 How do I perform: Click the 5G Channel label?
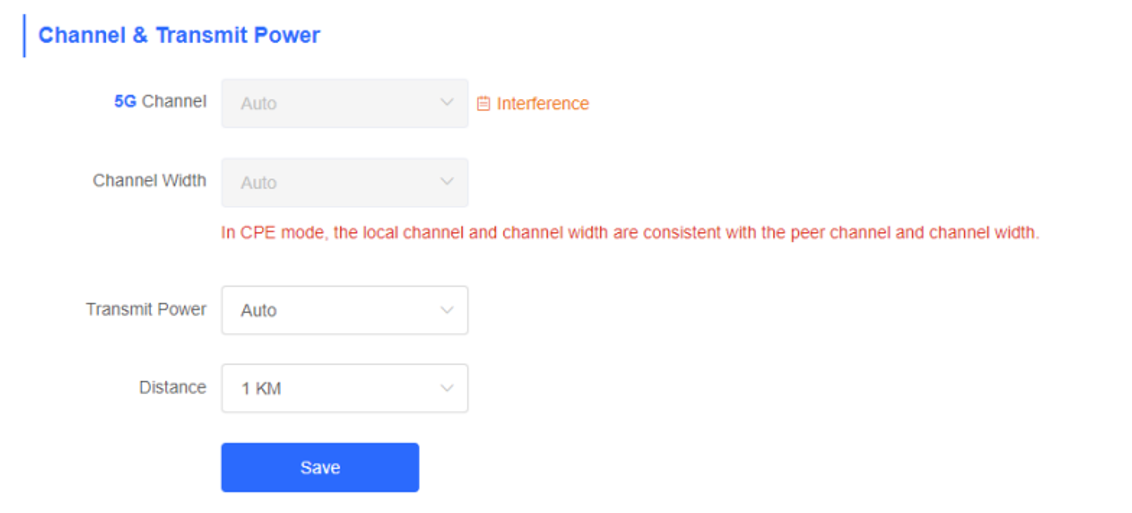pyautogui.click(x=160, y=102)
